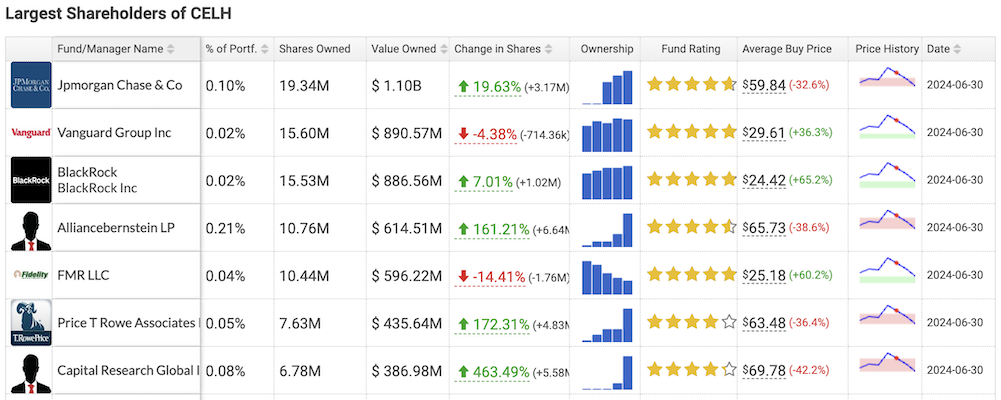Open Vanguard Group Inc fund link
The height and width of the screenshot is (400, 1001).
114,133
